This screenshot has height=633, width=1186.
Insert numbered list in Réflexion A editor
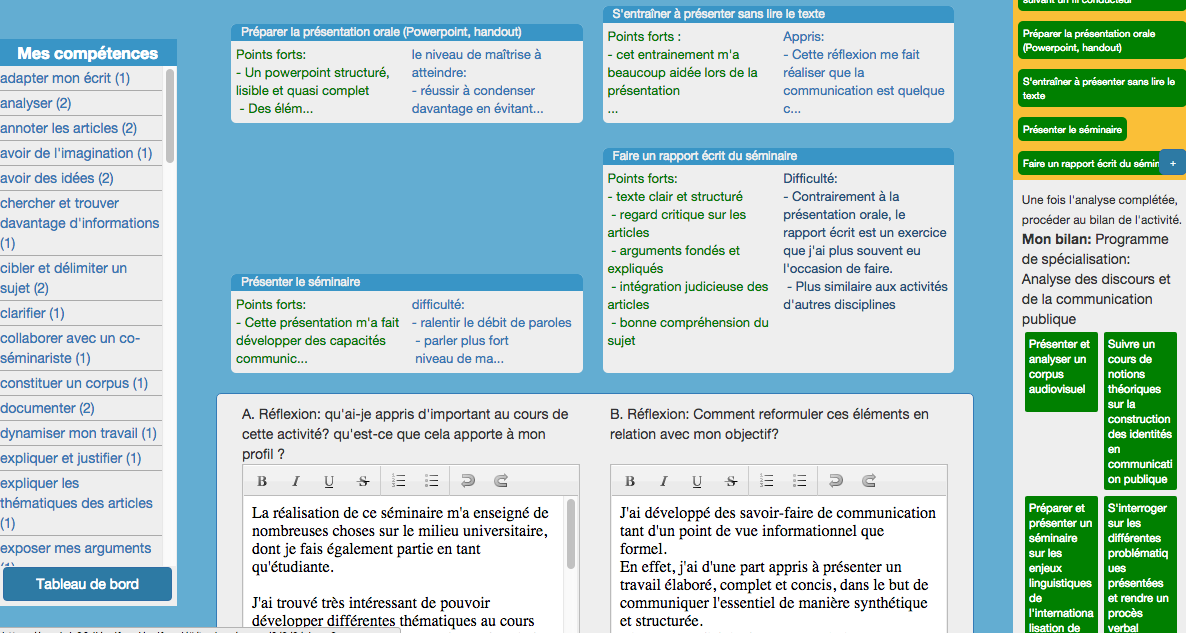pos(398,481)
